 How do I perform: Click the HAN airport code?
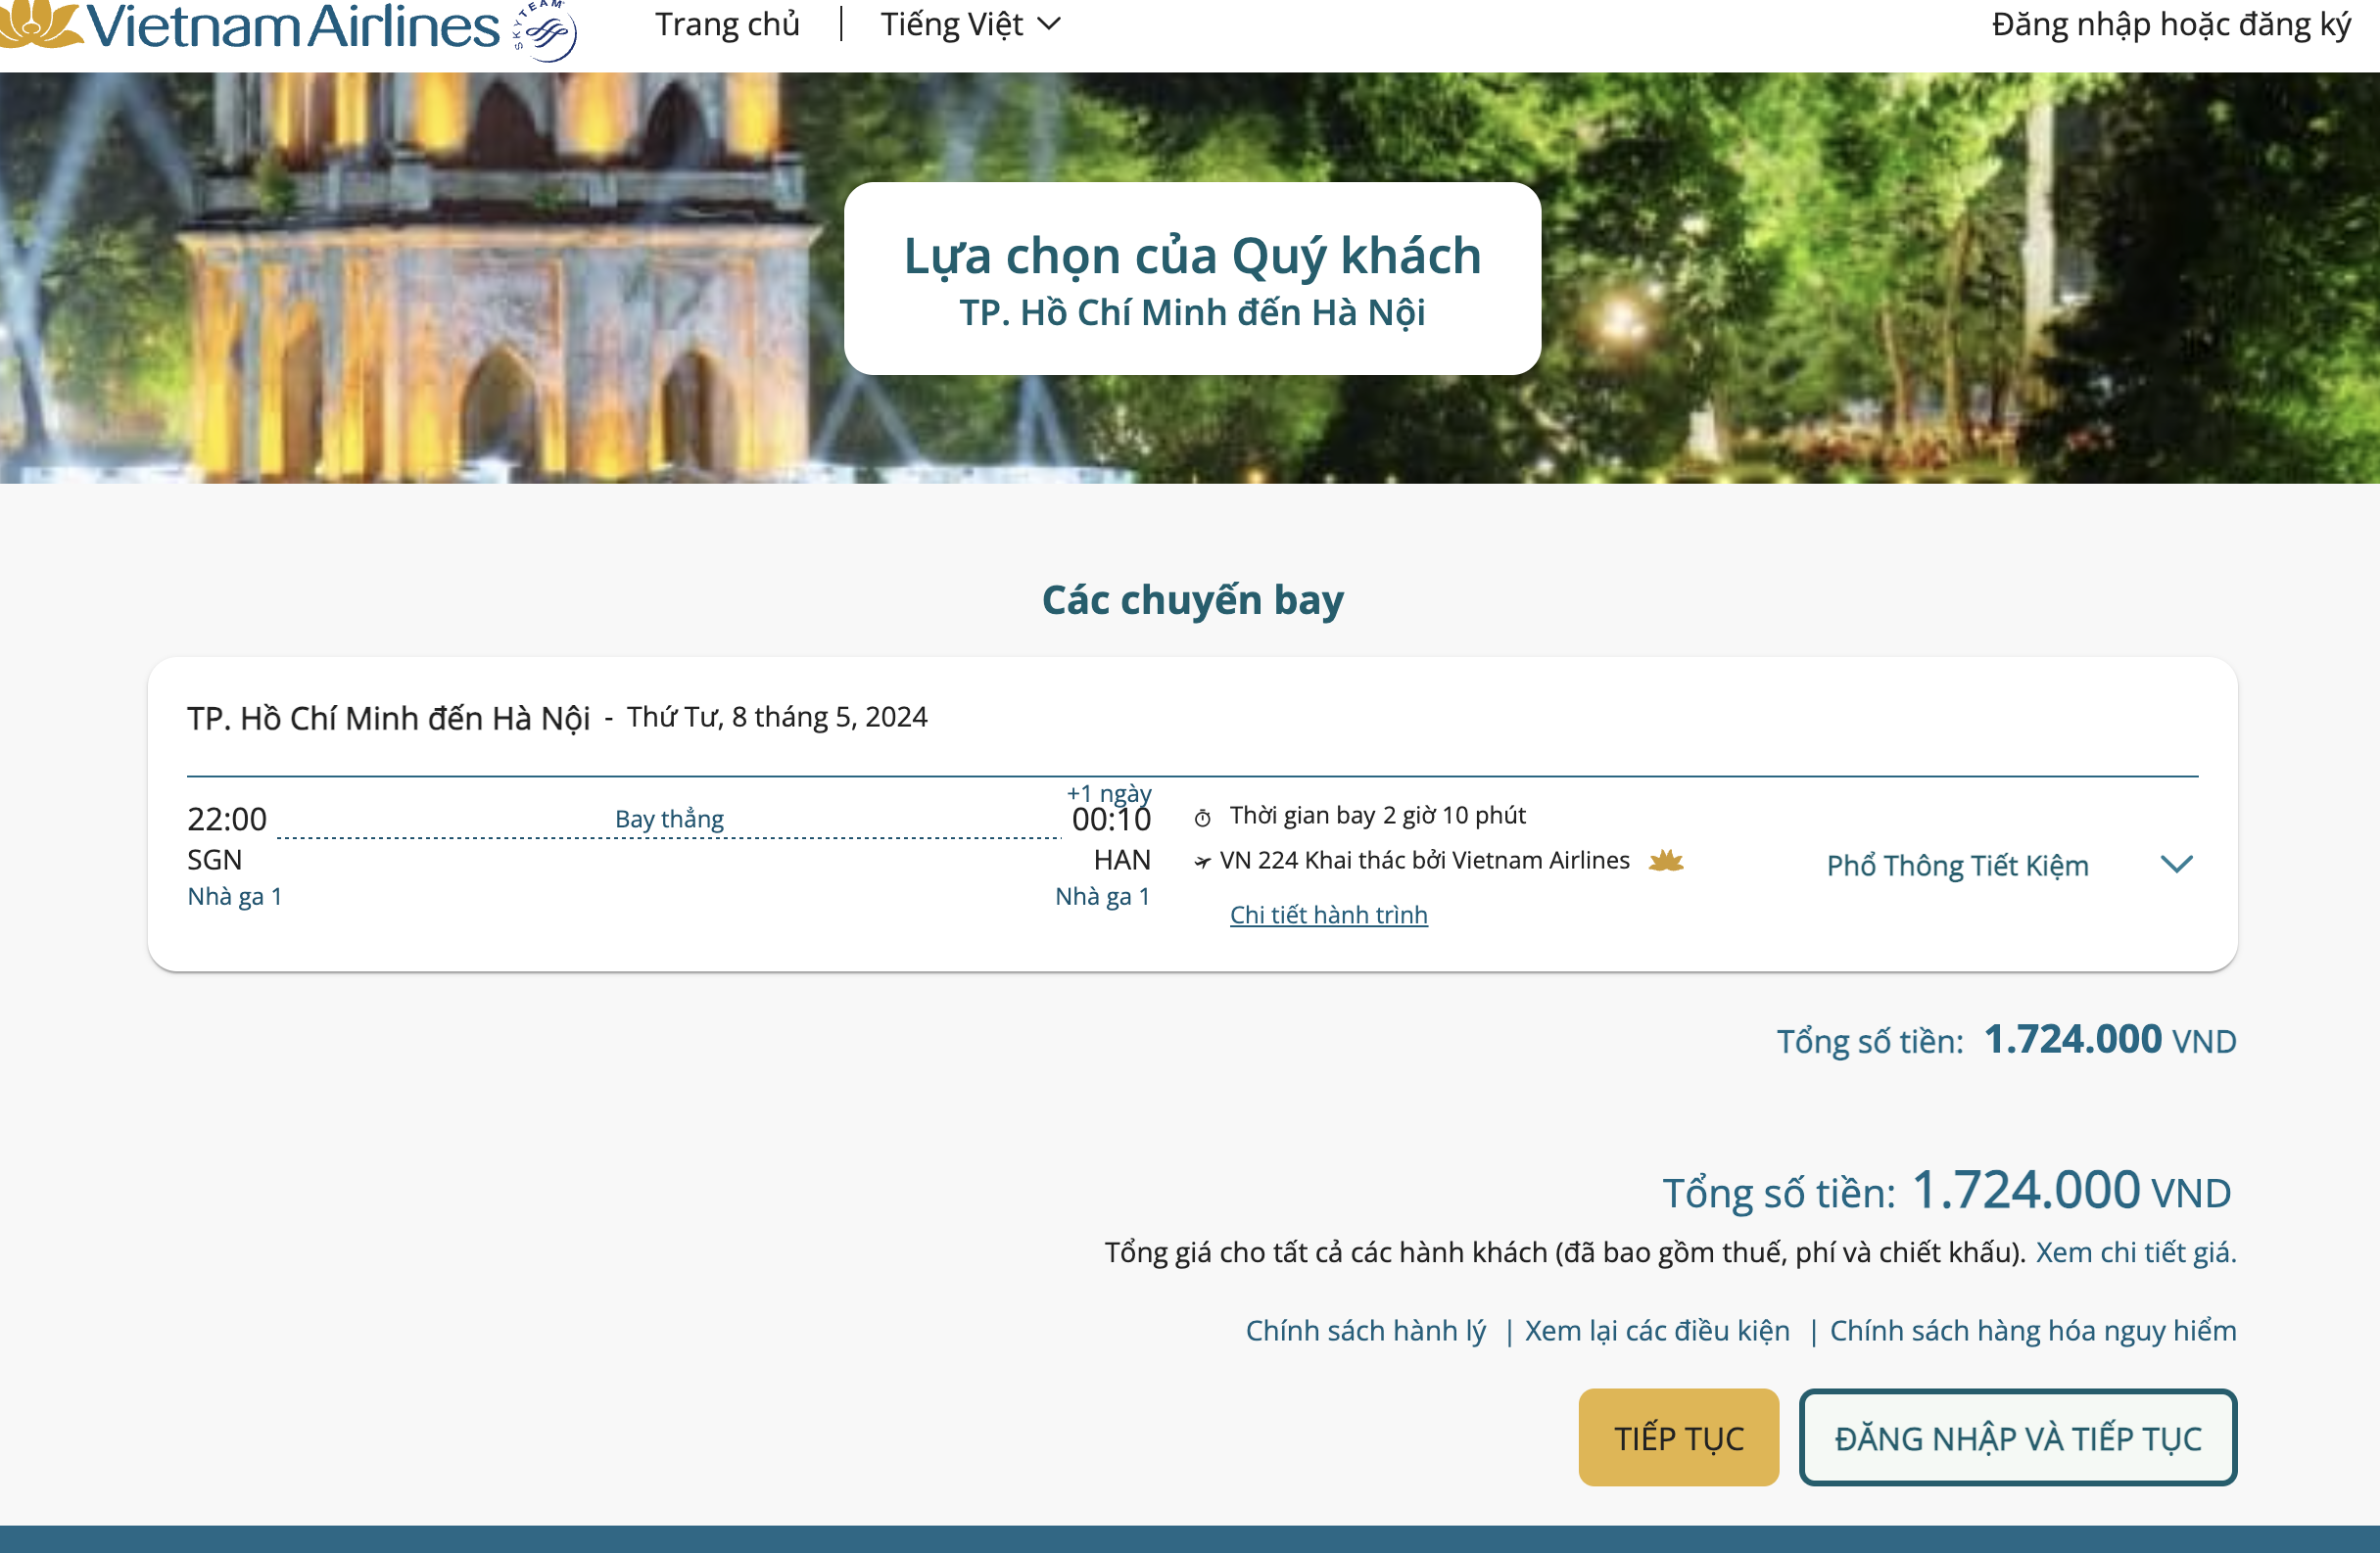click(x=1122, y=860)
